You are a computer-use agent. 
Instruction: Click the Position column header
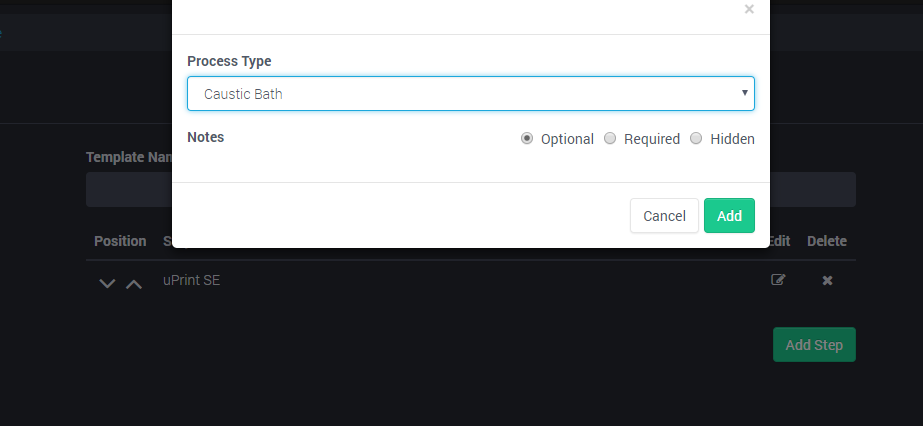click(x=120, y=241)
